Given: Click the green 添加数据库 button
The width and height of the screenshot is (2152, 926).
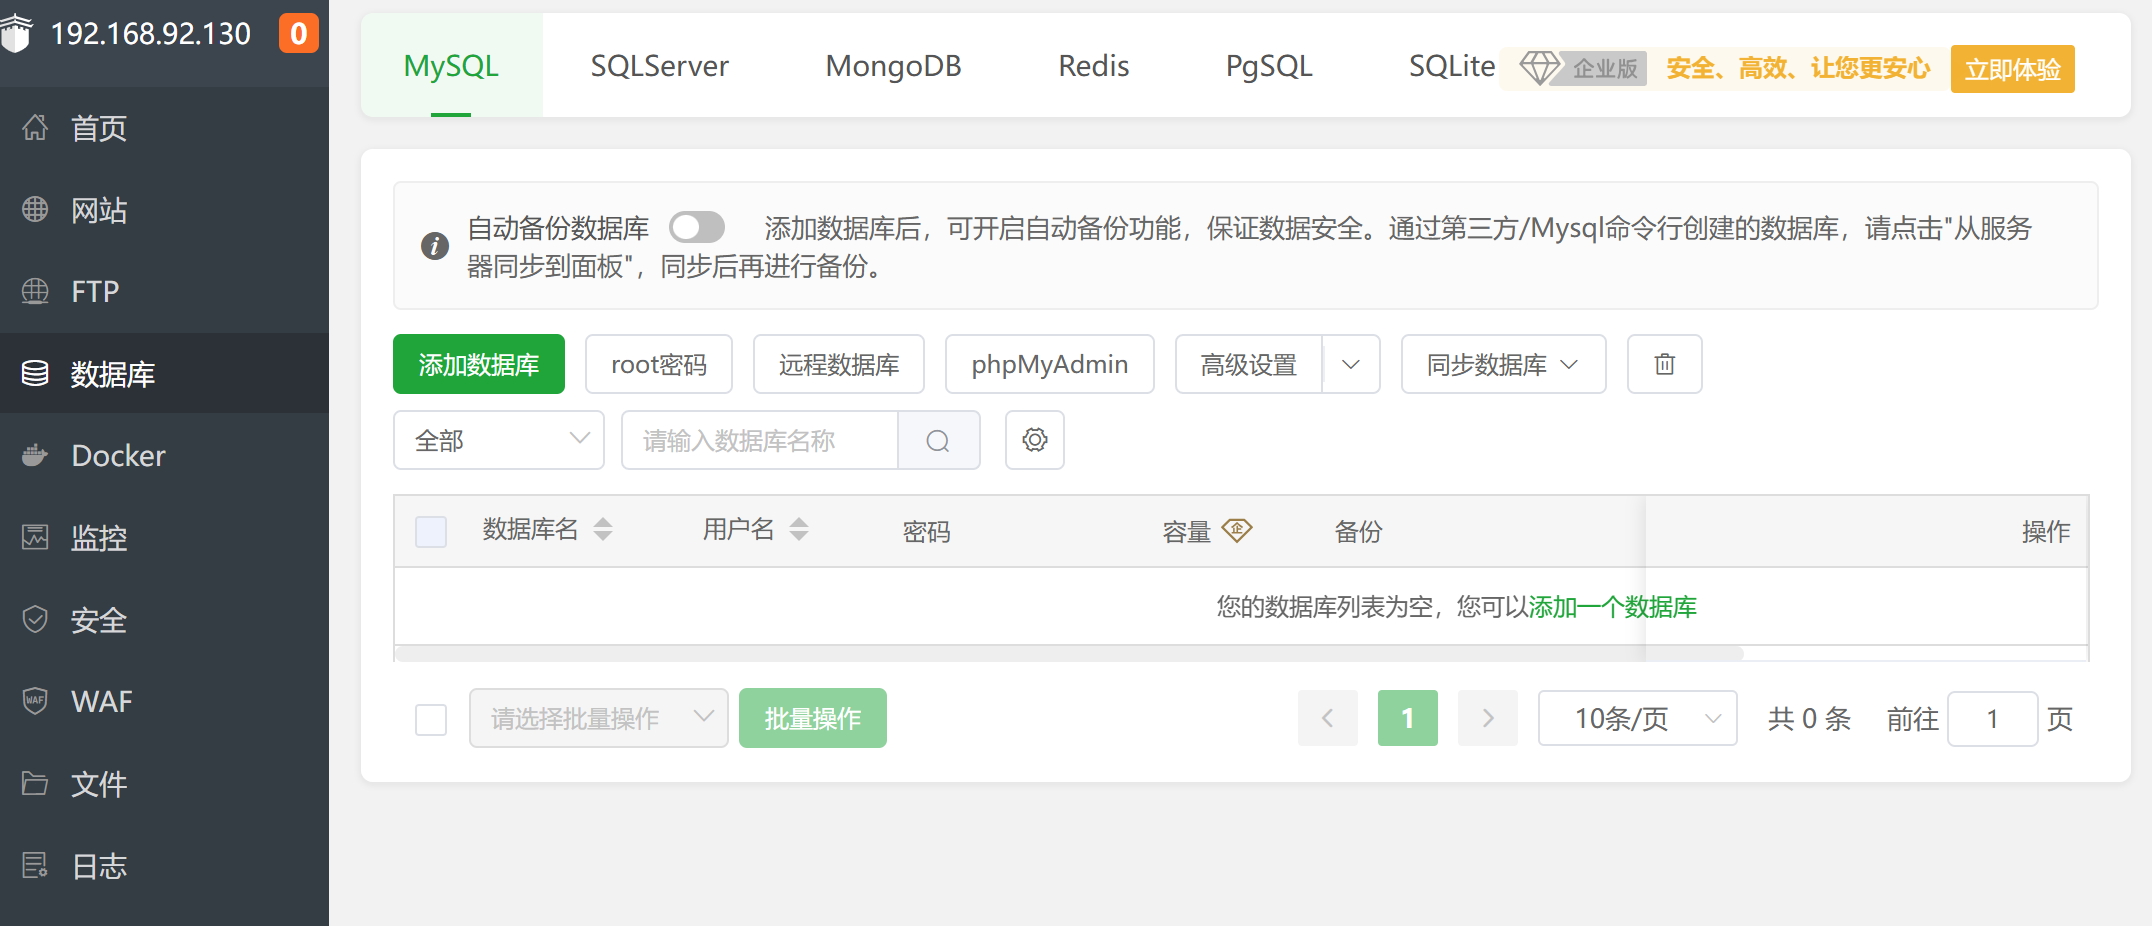Looking at the screenshot, I should click(478, 365).
